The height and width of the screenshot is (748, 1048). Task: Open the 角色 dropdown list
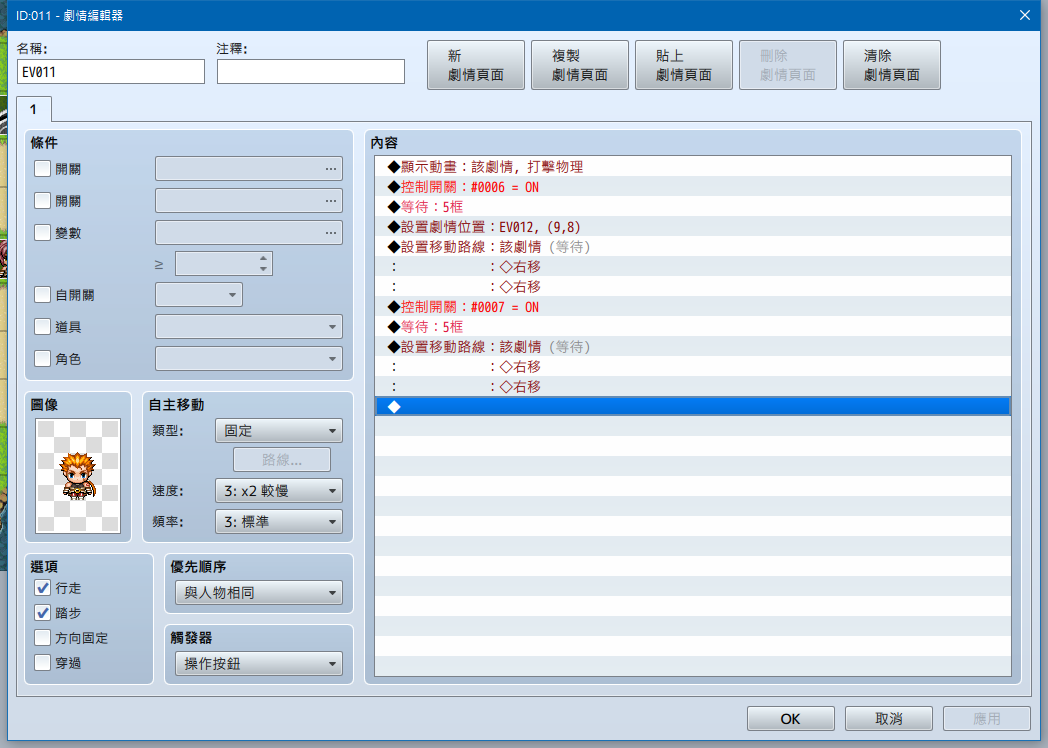click(249, 359)
